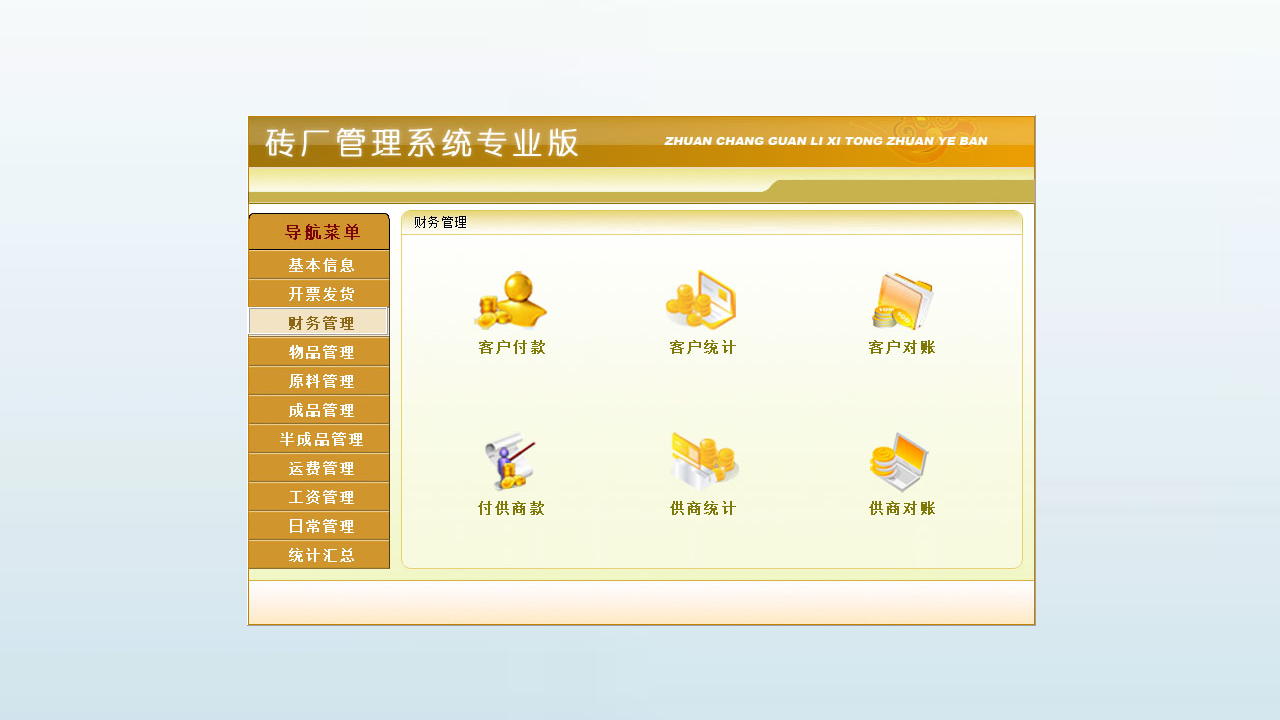The width and height of the screenshot is (1280, 720).
Task: Open the 物品管理 menu item
Action: 318,352
